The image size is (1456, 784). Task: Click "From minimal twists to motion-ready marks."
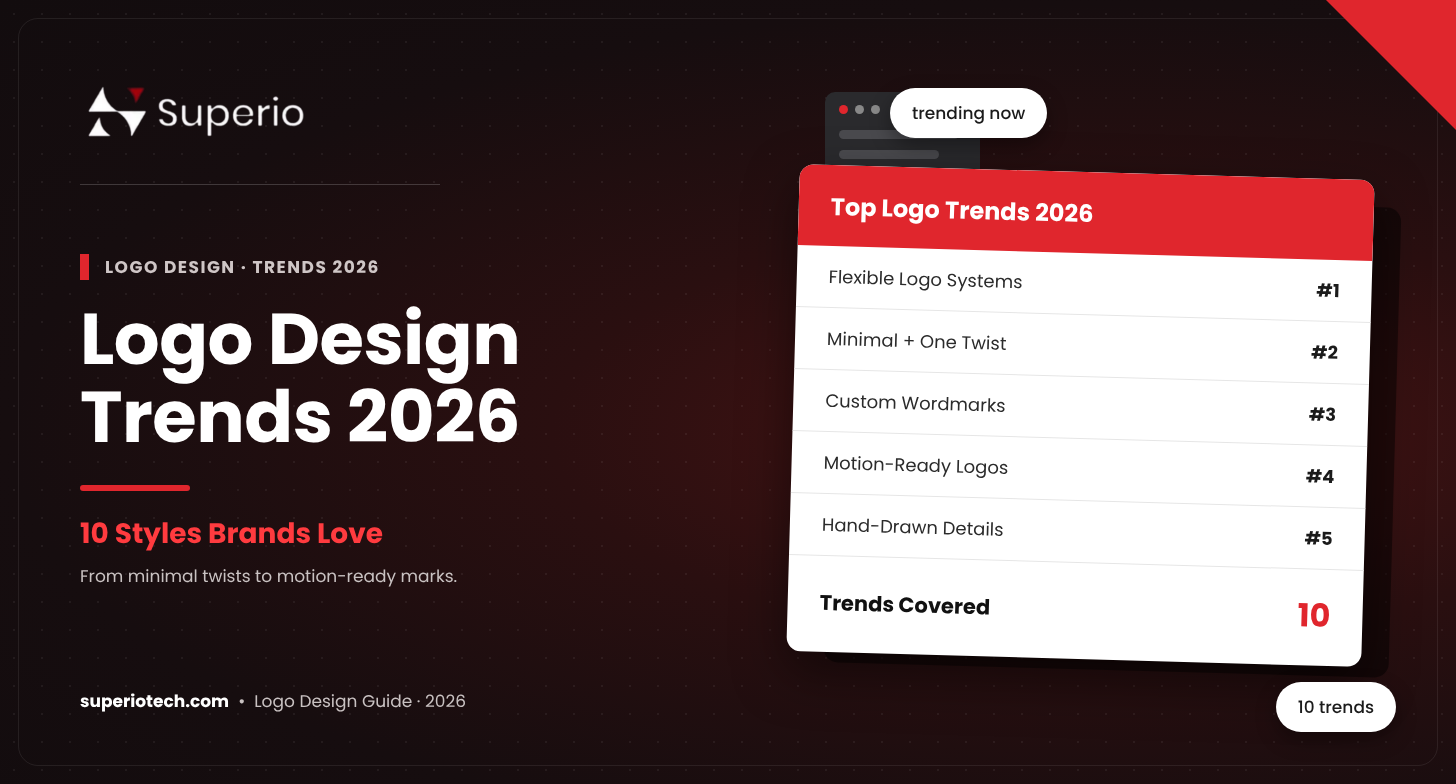tap(268, 577)
